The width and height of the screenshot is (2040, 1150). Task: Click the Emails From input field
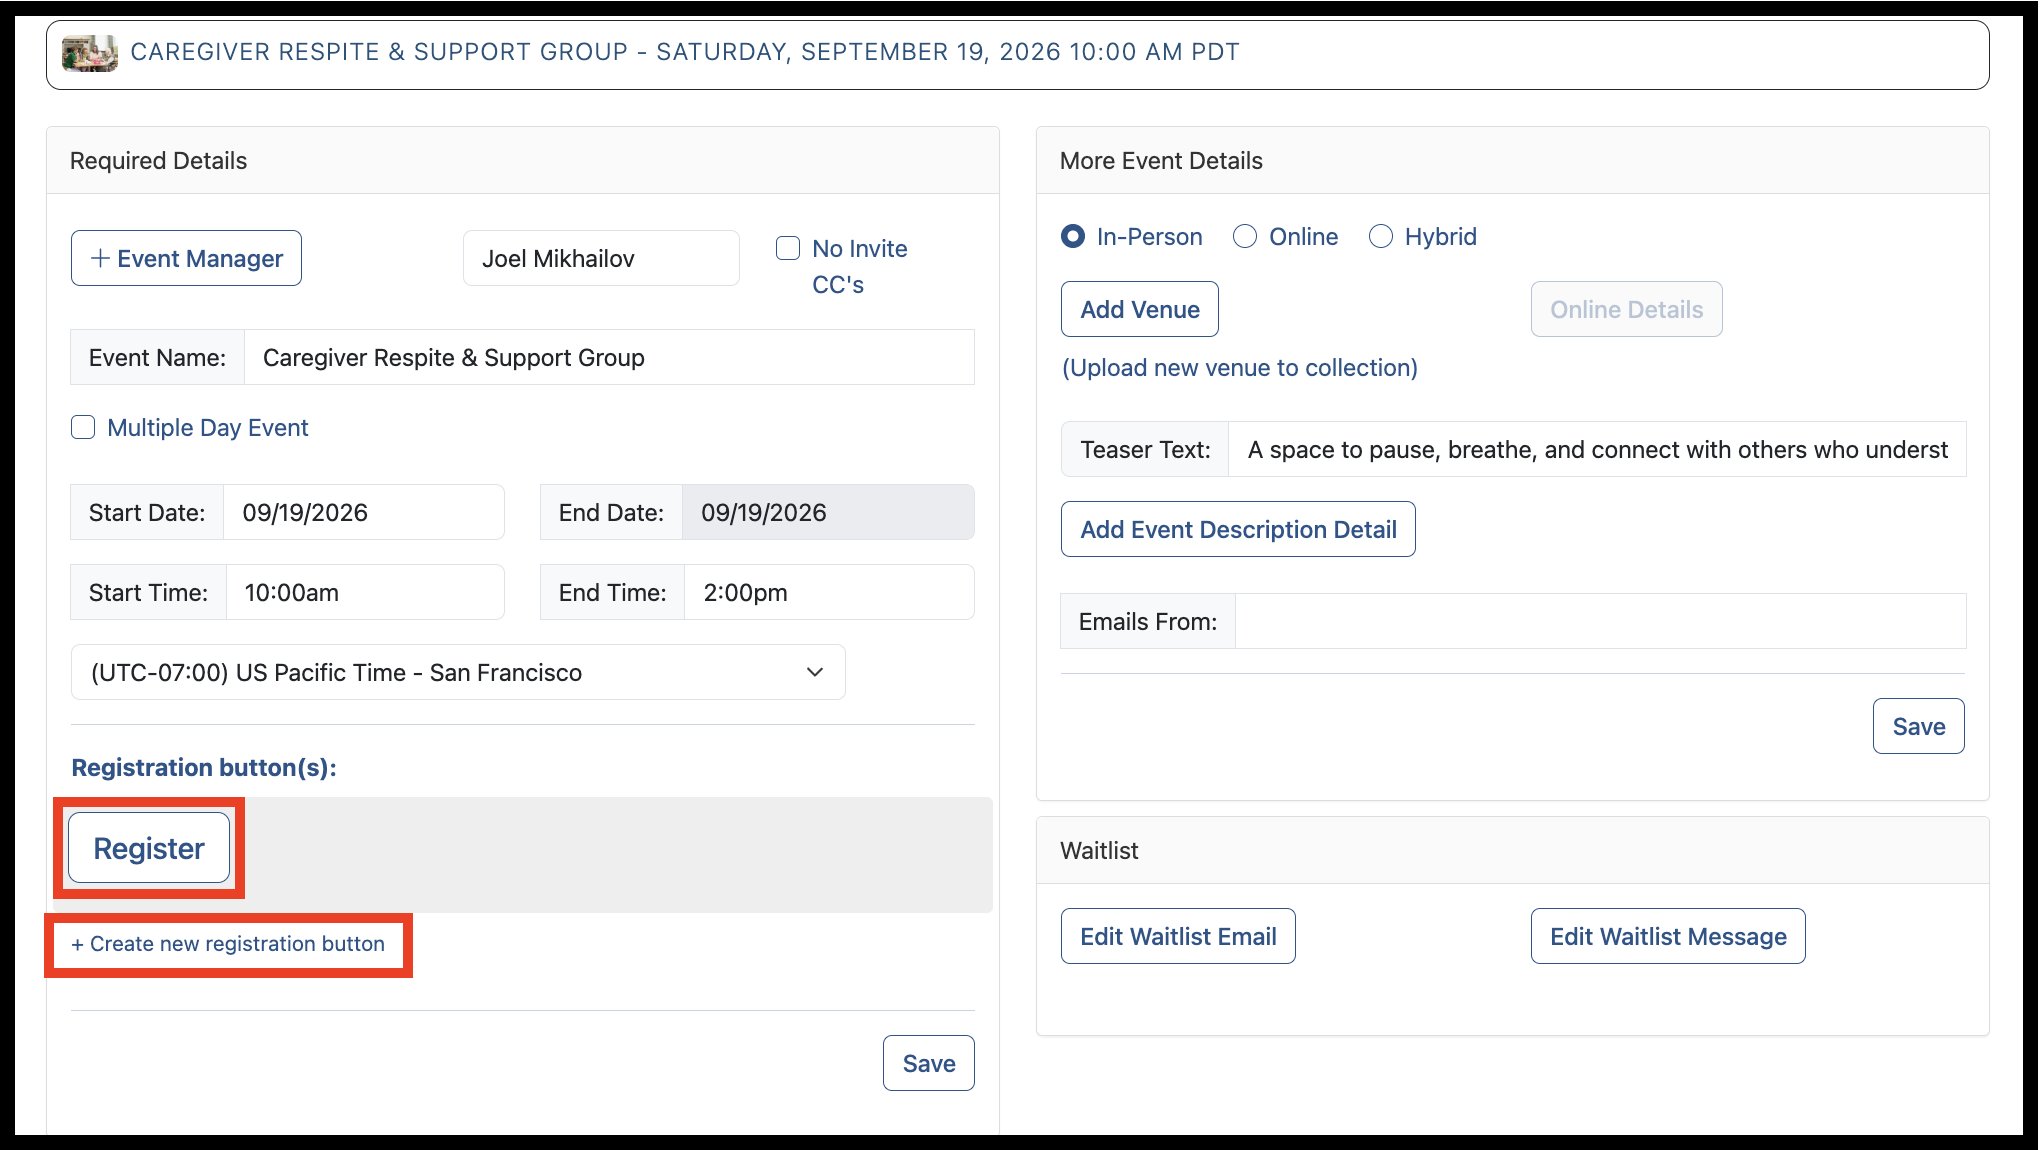click(1600, 621)
